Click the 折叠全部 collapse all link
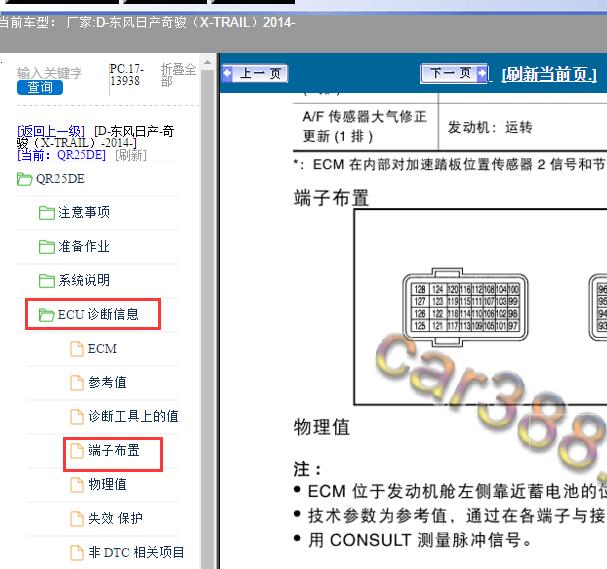 point(178,75)
